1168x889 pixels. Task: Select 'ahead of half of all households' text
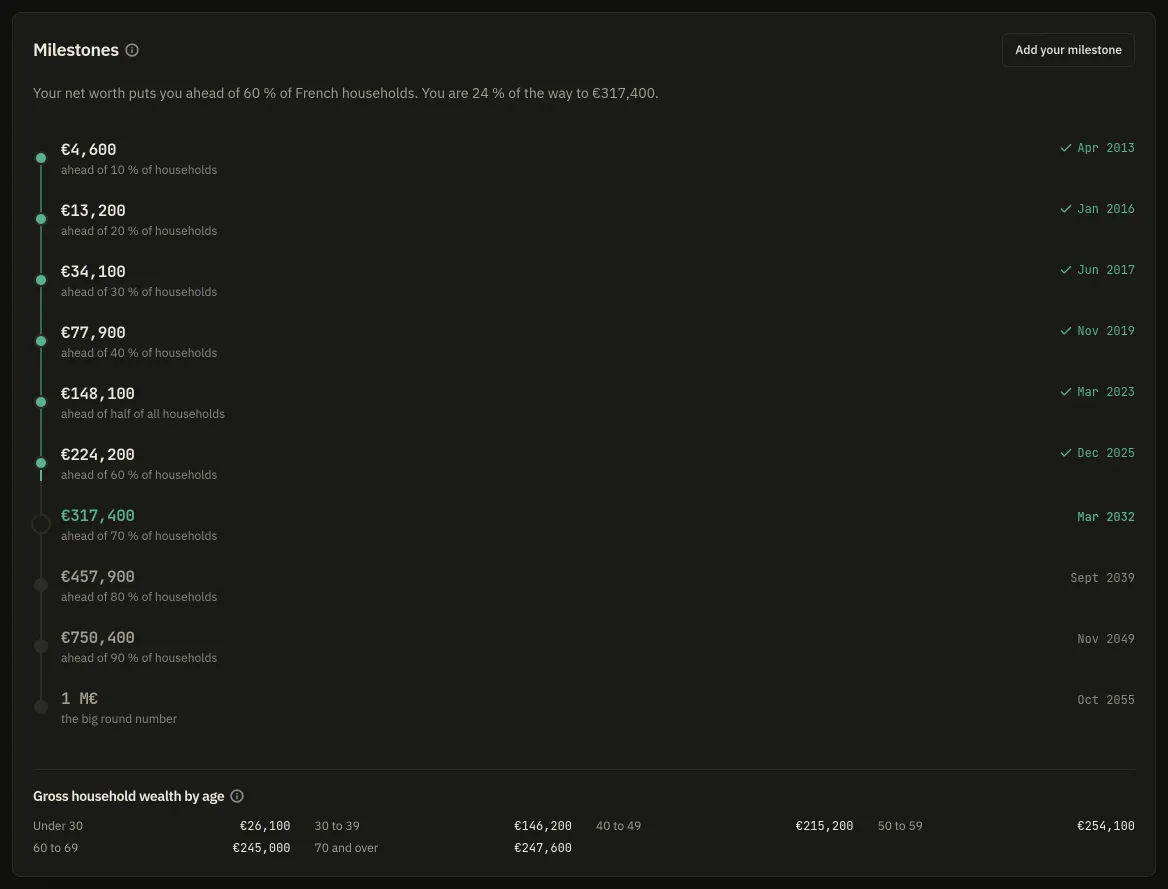(x=142, y=414)
